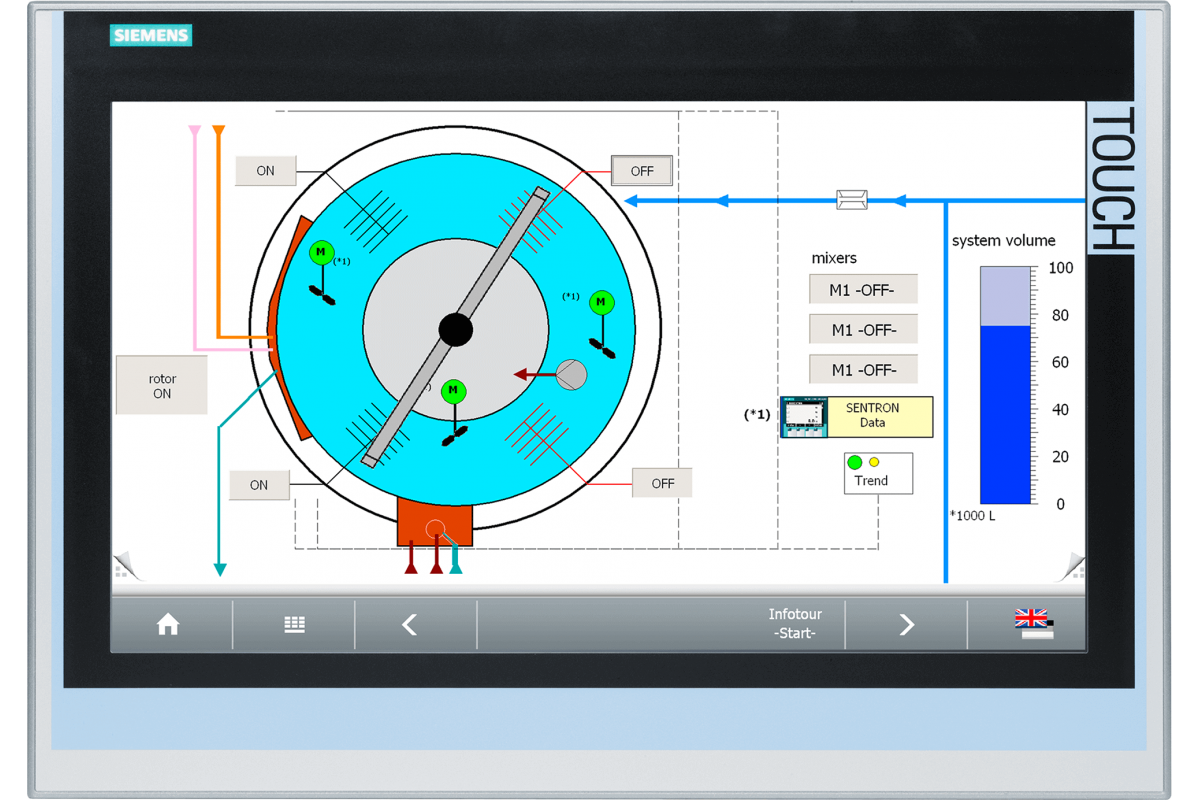Go to previous page with left chevron

point(409,625)
